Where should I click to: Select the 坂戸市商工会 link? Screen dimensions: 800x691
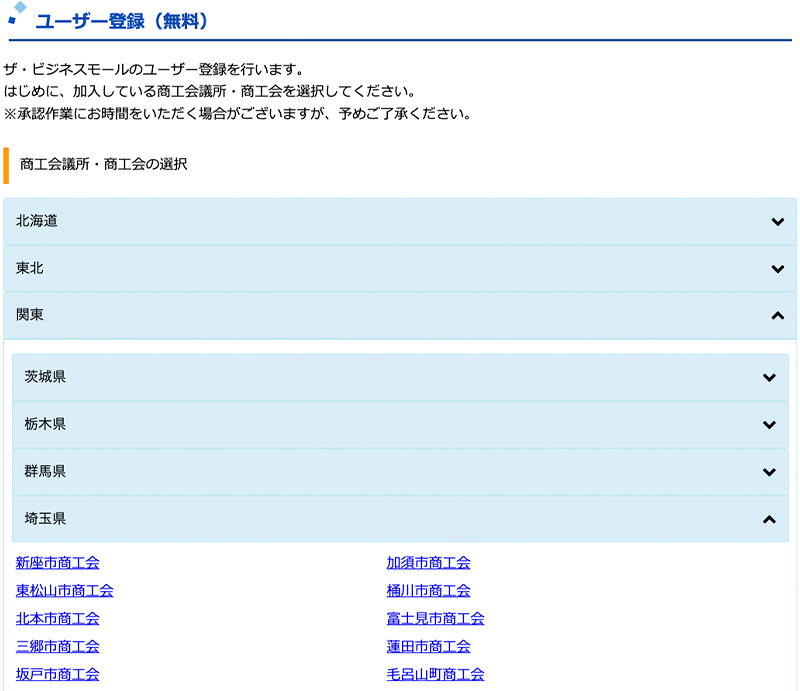point(58,675)
